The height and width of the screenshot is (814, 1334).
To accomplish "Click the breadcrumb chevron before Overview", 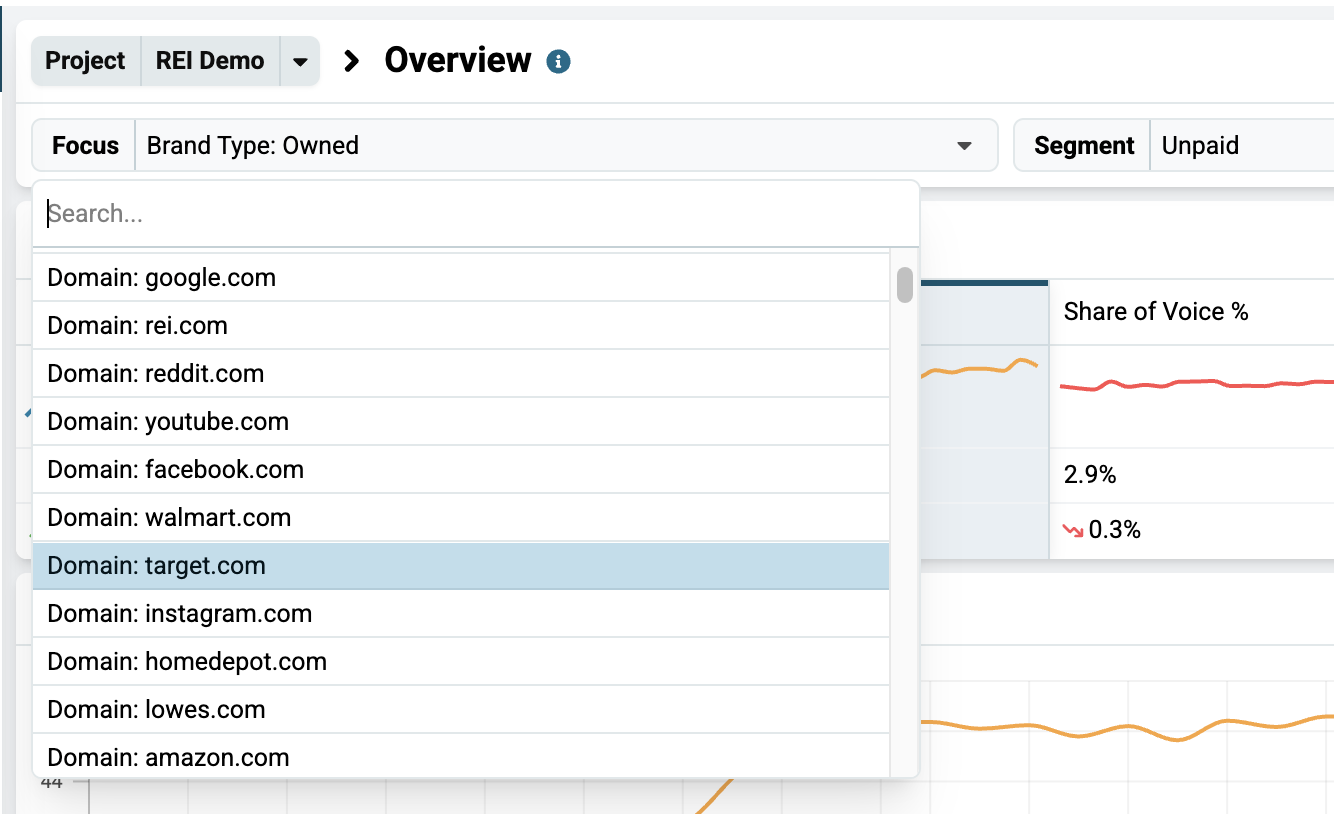I will coord(351,61).
